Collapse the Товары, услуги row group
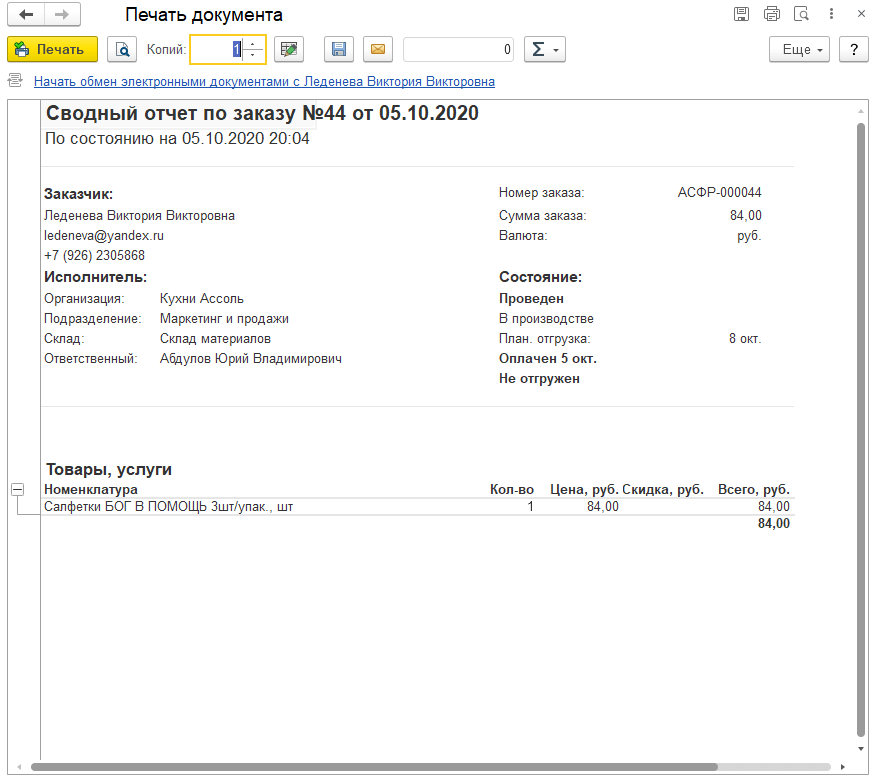 point(17,489)
